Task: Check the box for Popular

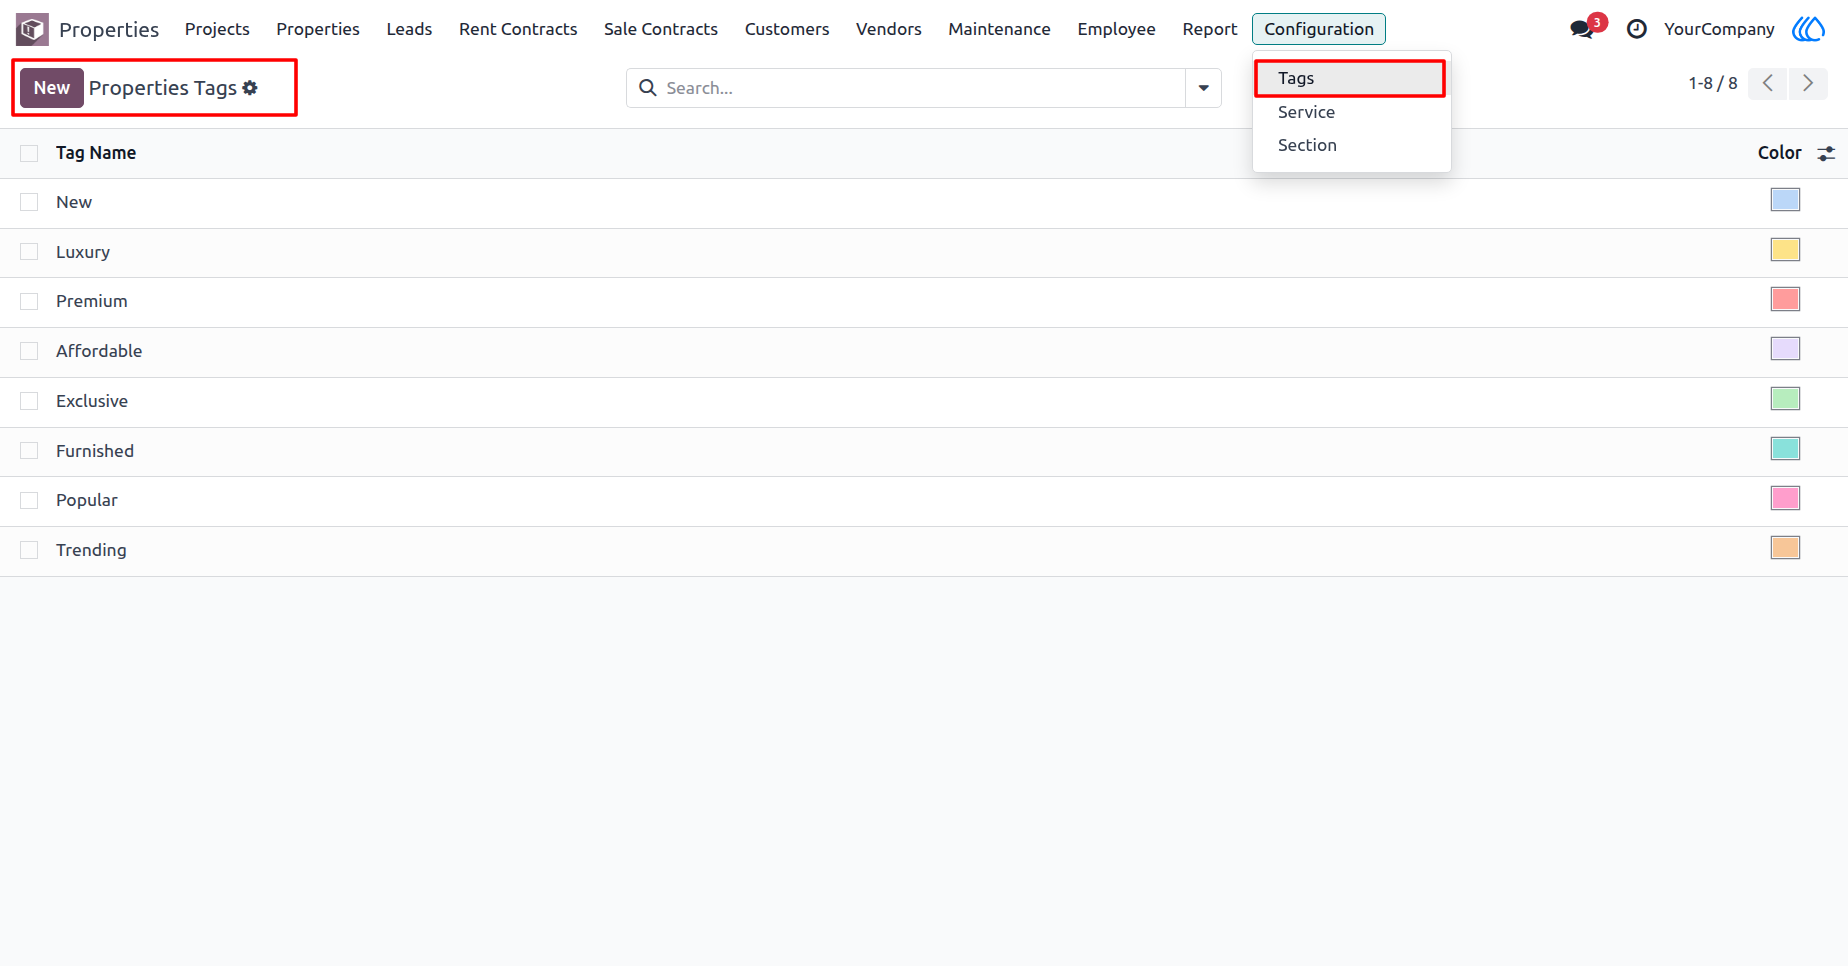Action: [29, 500]
